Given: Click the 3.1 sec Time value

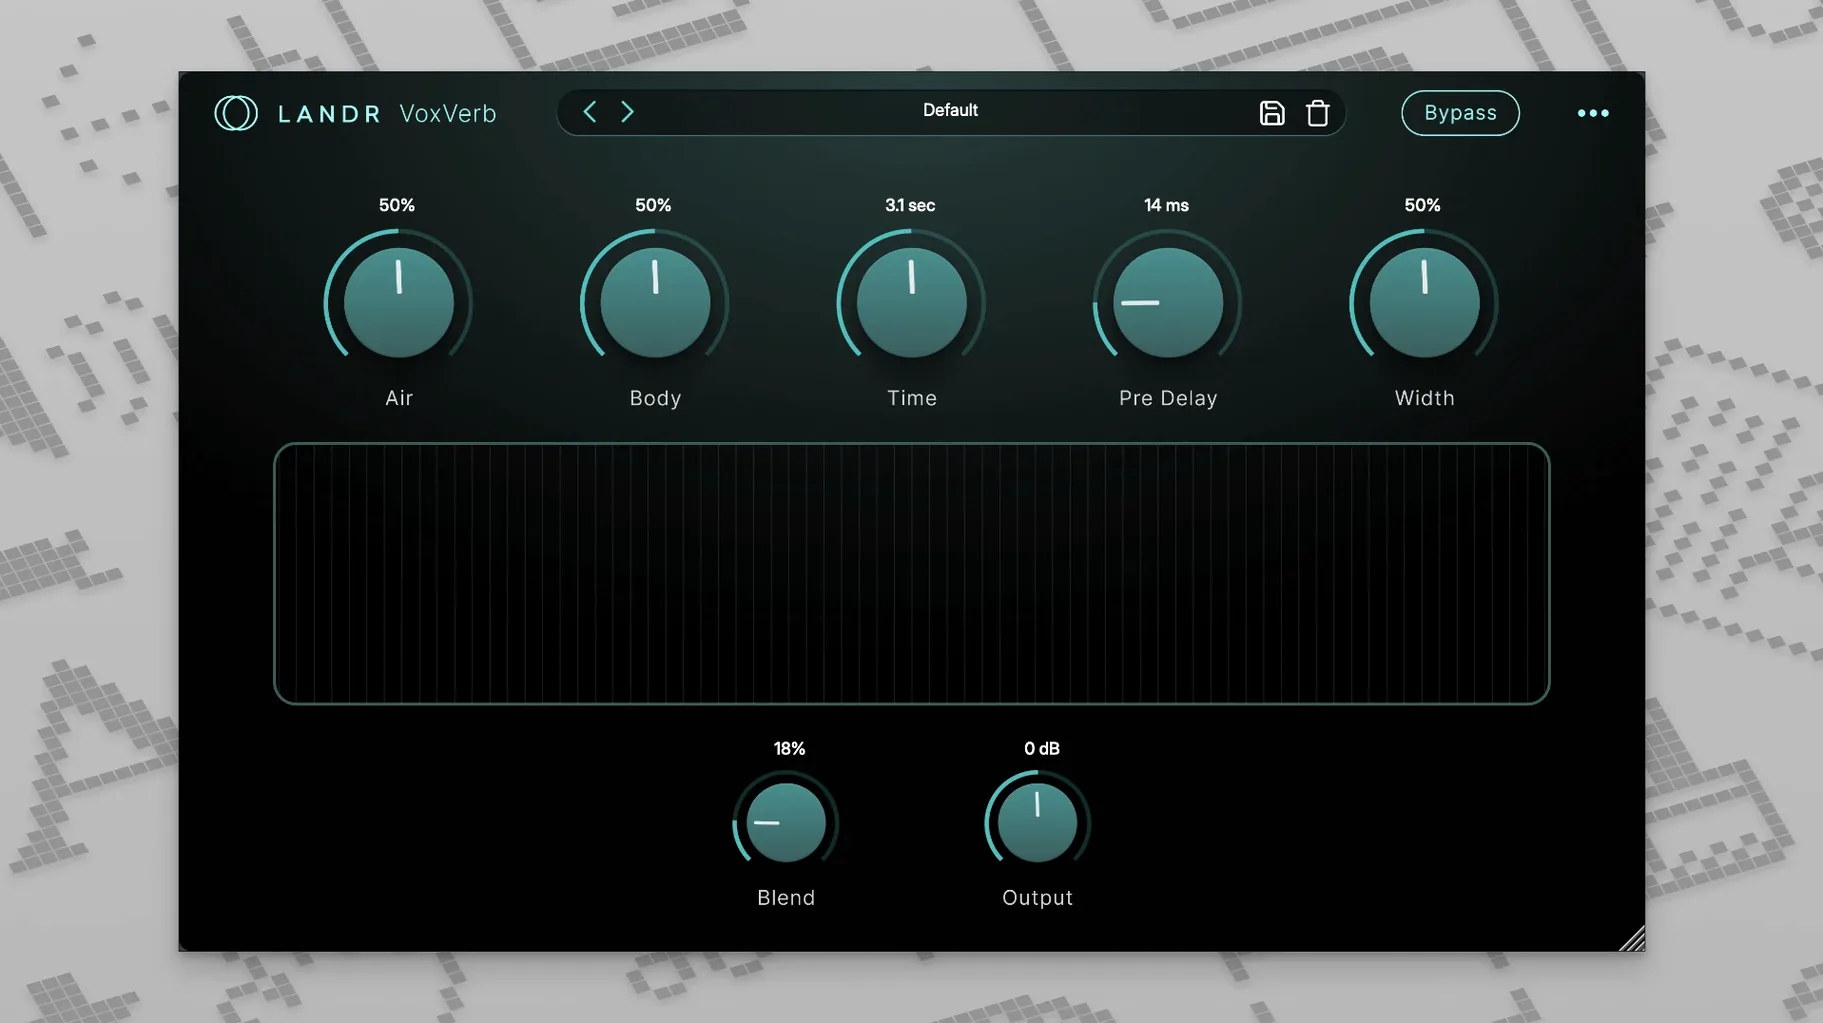Looking at the screenshot, I should tap(910, 205).
